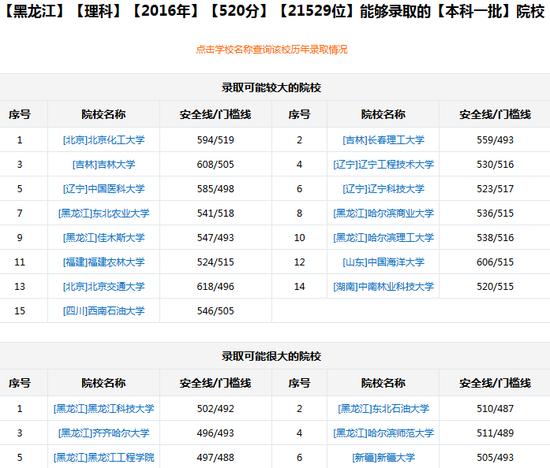Click the score value 510/487
Image resolution: width=550 pixels, height=468 pixels.
pyautogui.click(x=495, y=408)
